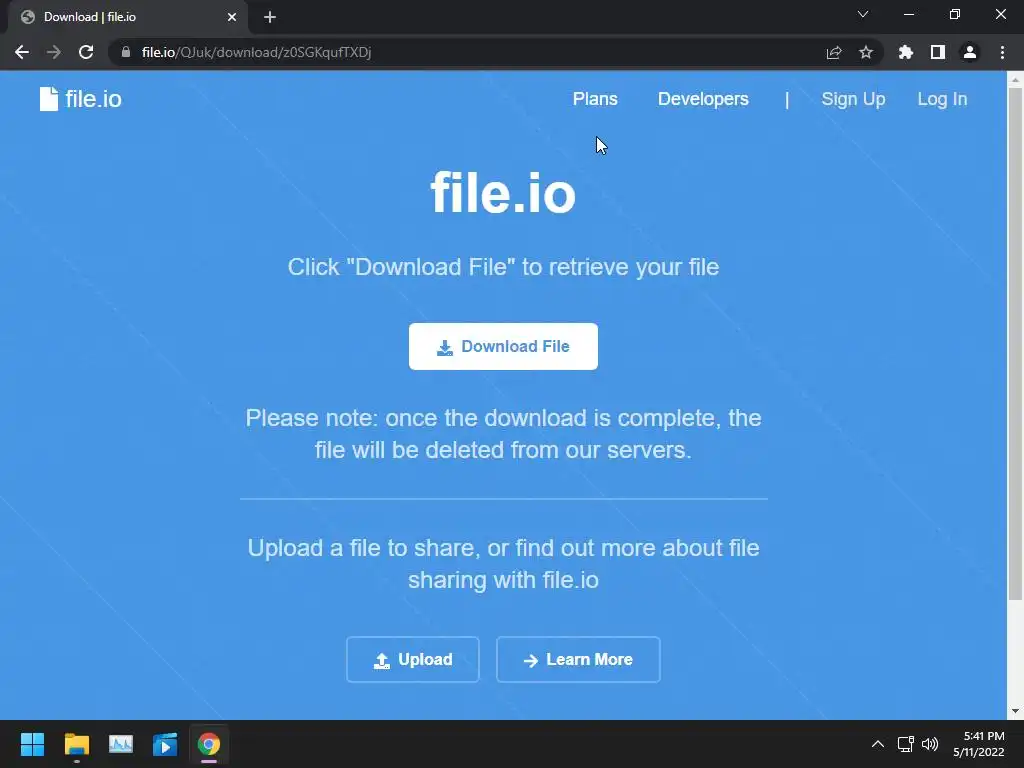The height and width of the screenshot is (768, 1024).
Task: Show hidden system tray icons
Action: coord(878,744)
